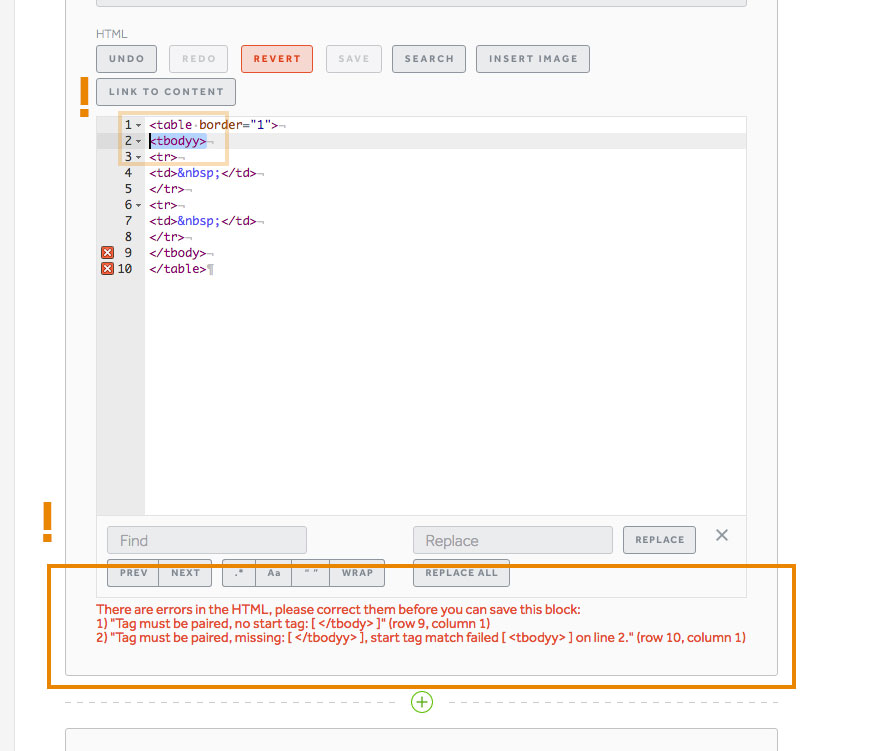This screenshot has height=751, width=870.
Task: Go to next match with NEXT
Action: click(x=185, y=573)
